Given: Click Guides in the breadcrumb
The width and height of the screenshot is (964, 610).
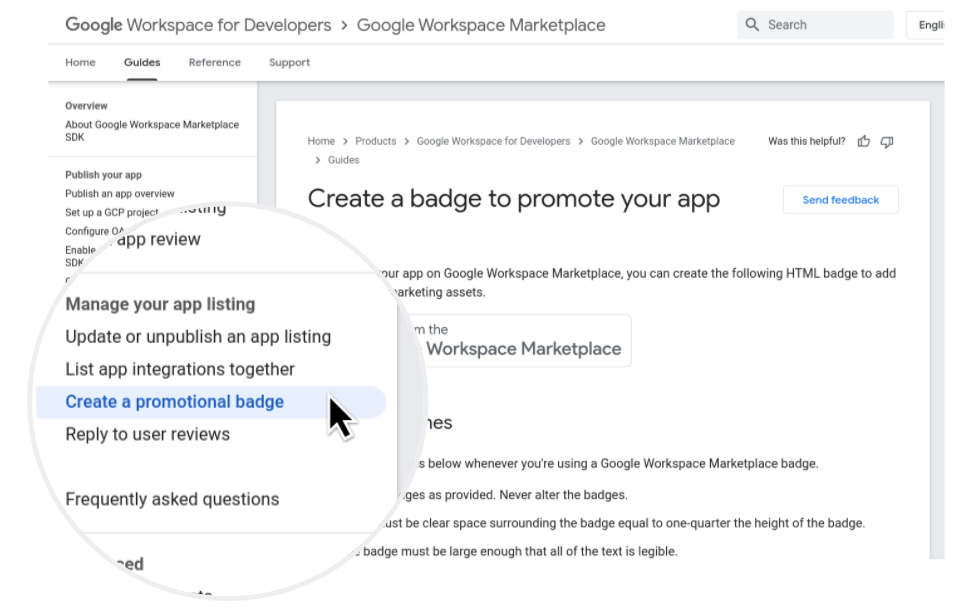Looking at the screenshot, I should [x=343, y=160].
